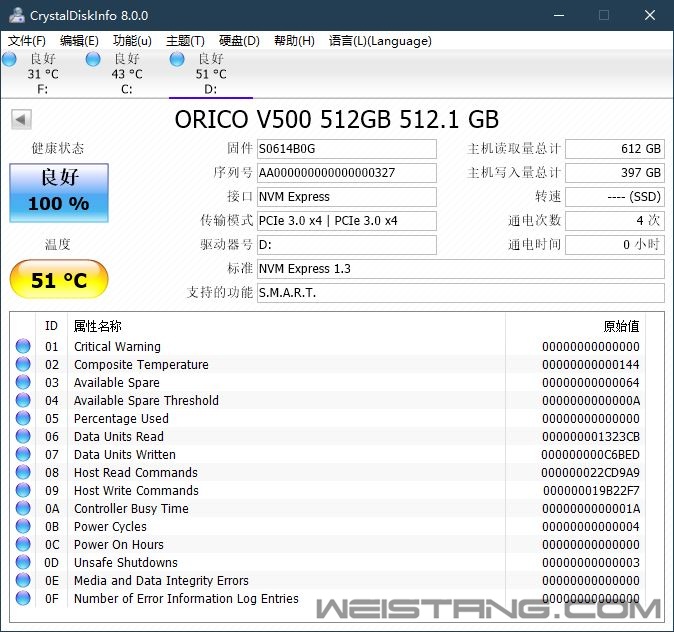Screen dimensions: 674x632
Task: Click the host reads value 612 GB
Action: click(615, 149)
